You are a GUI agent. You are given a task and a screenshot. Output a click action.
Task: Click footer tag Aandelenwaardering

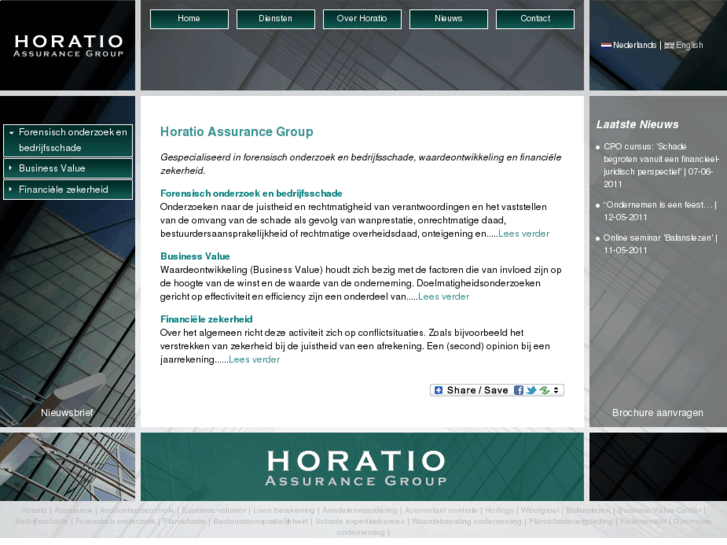pyautogui.click(x=360, y=510)
